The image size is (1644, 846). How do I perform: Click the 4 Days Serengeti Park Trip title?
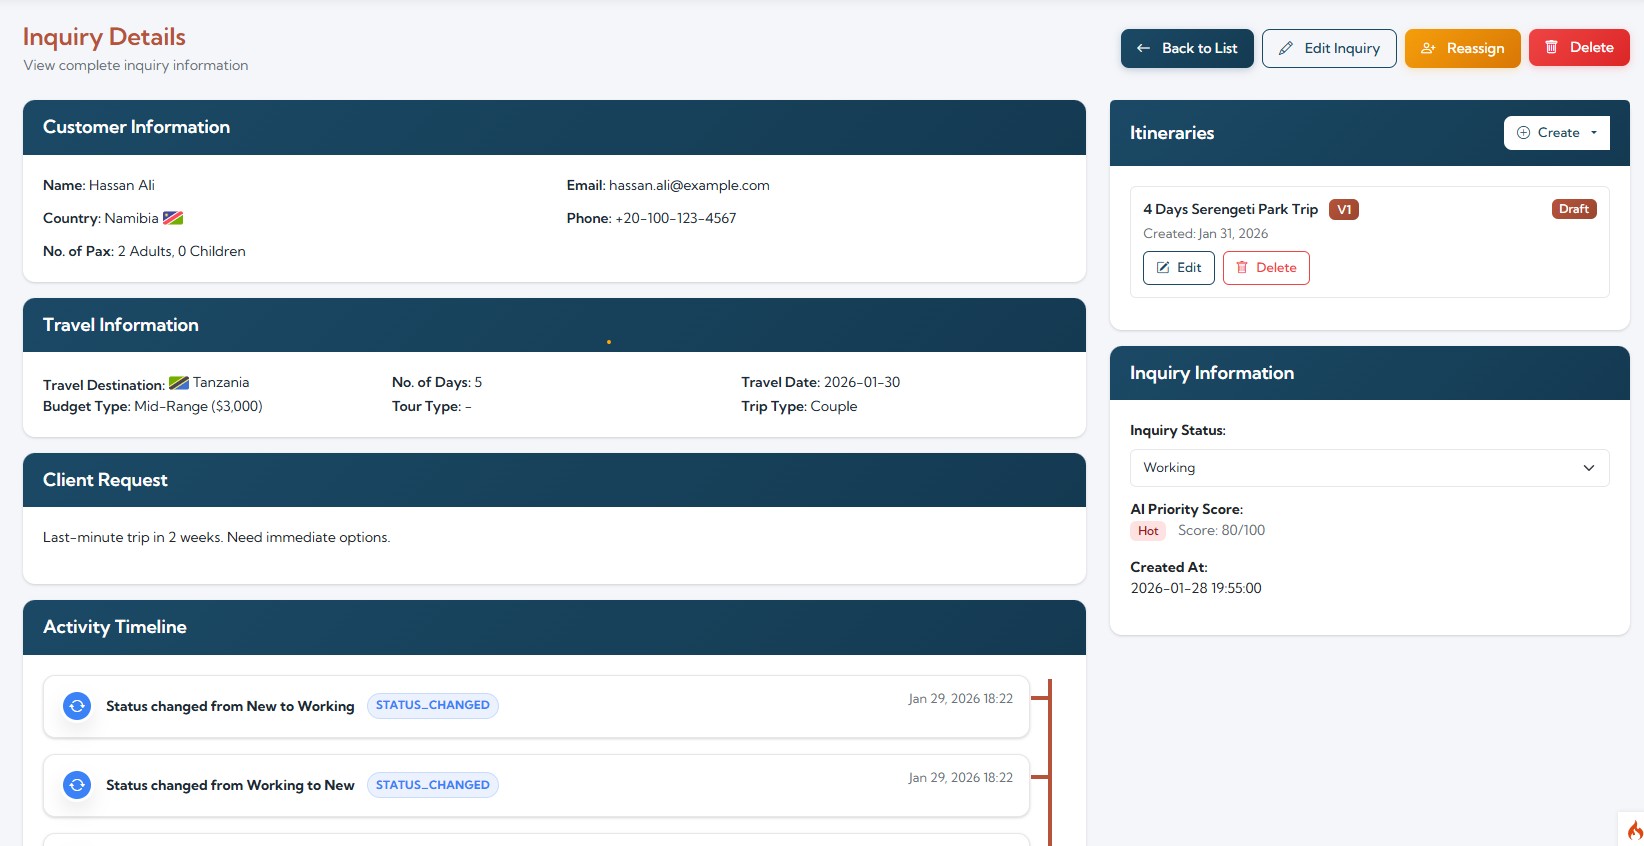(x=1231, y=209)
